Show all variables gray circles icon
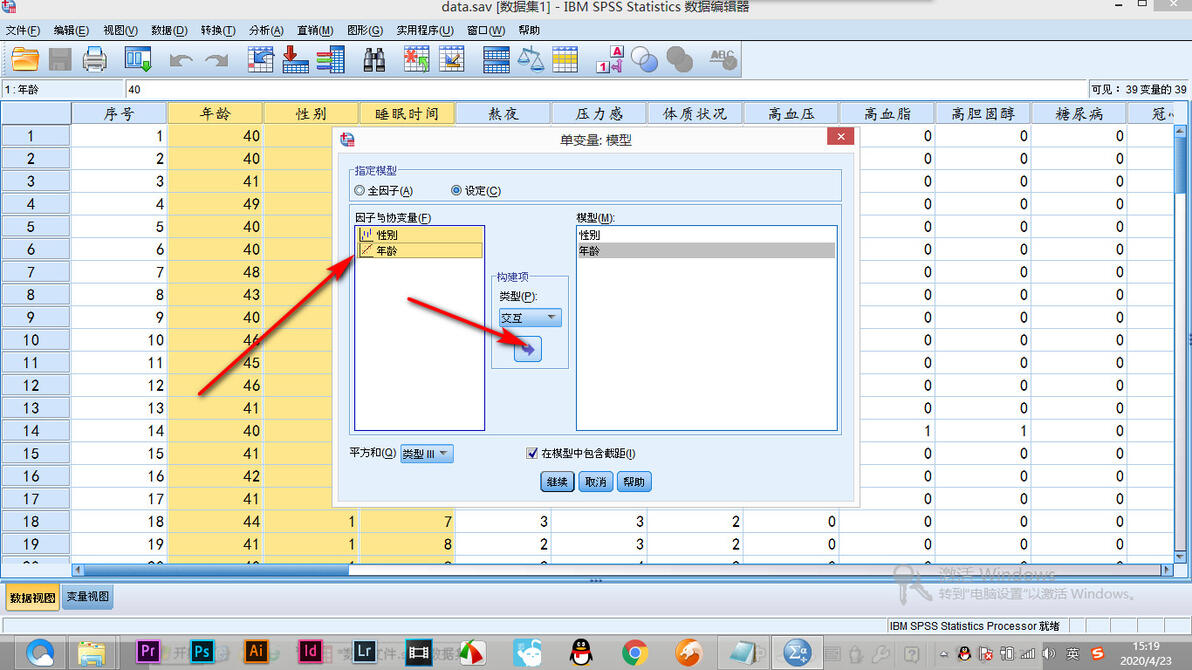Image resolution: width=1192 pixels, height=670 pixels. pyautogui.click(x=679, y=59)
